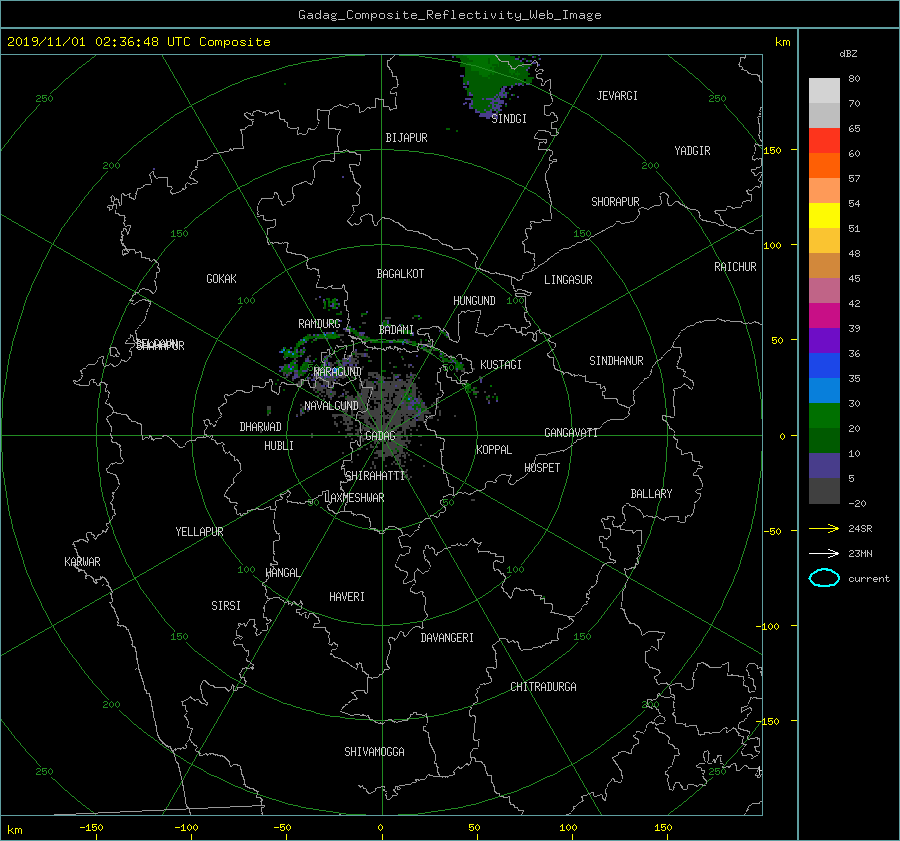Click the GADAG radar center label
Screen dimensions: 900x841
381,436
